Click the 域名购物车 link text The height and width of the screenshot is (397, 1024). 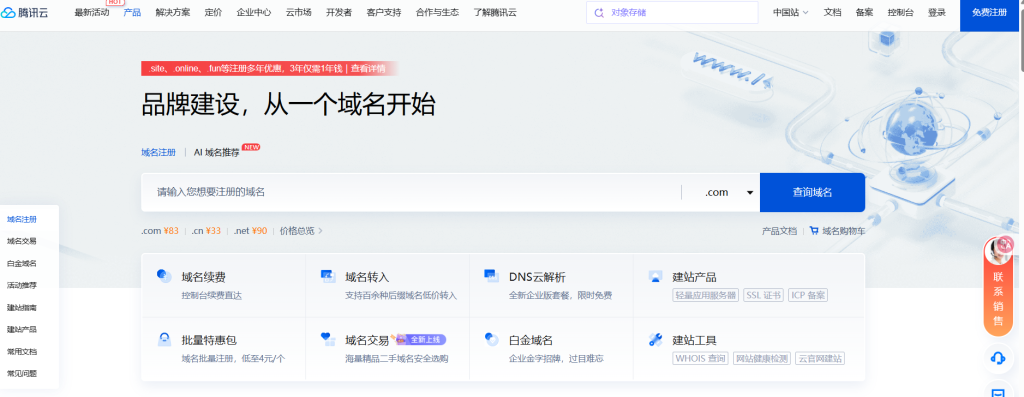pos(843,230)
